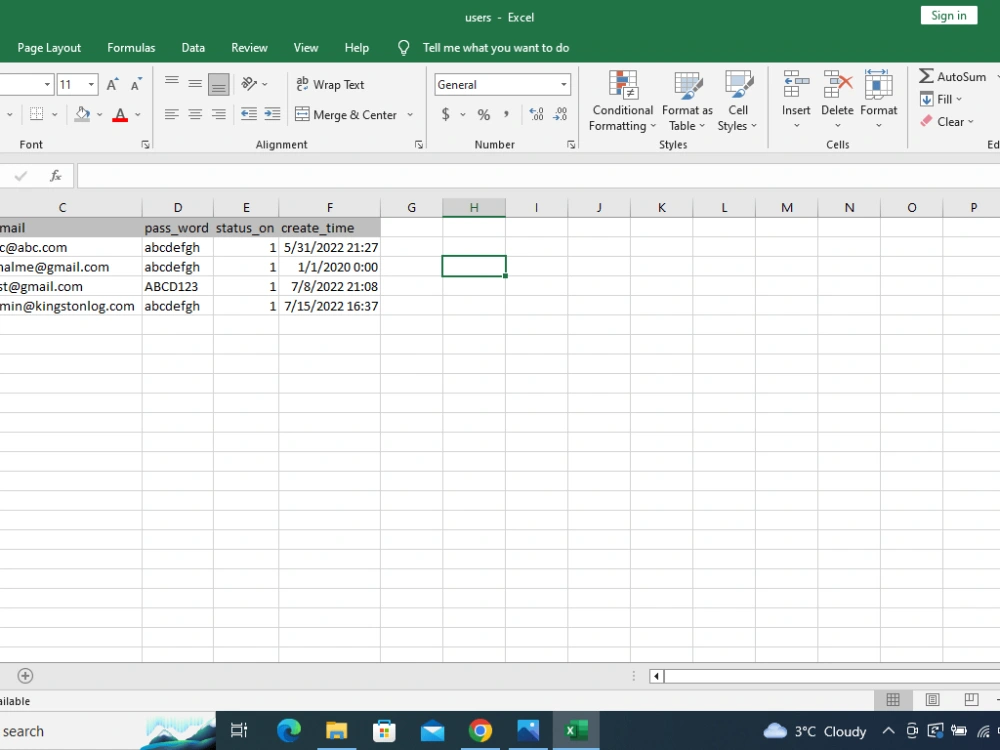Image resolution: width=1000 pixels, height=750 pixels.
Task: Click horizontal scrollbar left arrow
Action: tap(656, 676)
